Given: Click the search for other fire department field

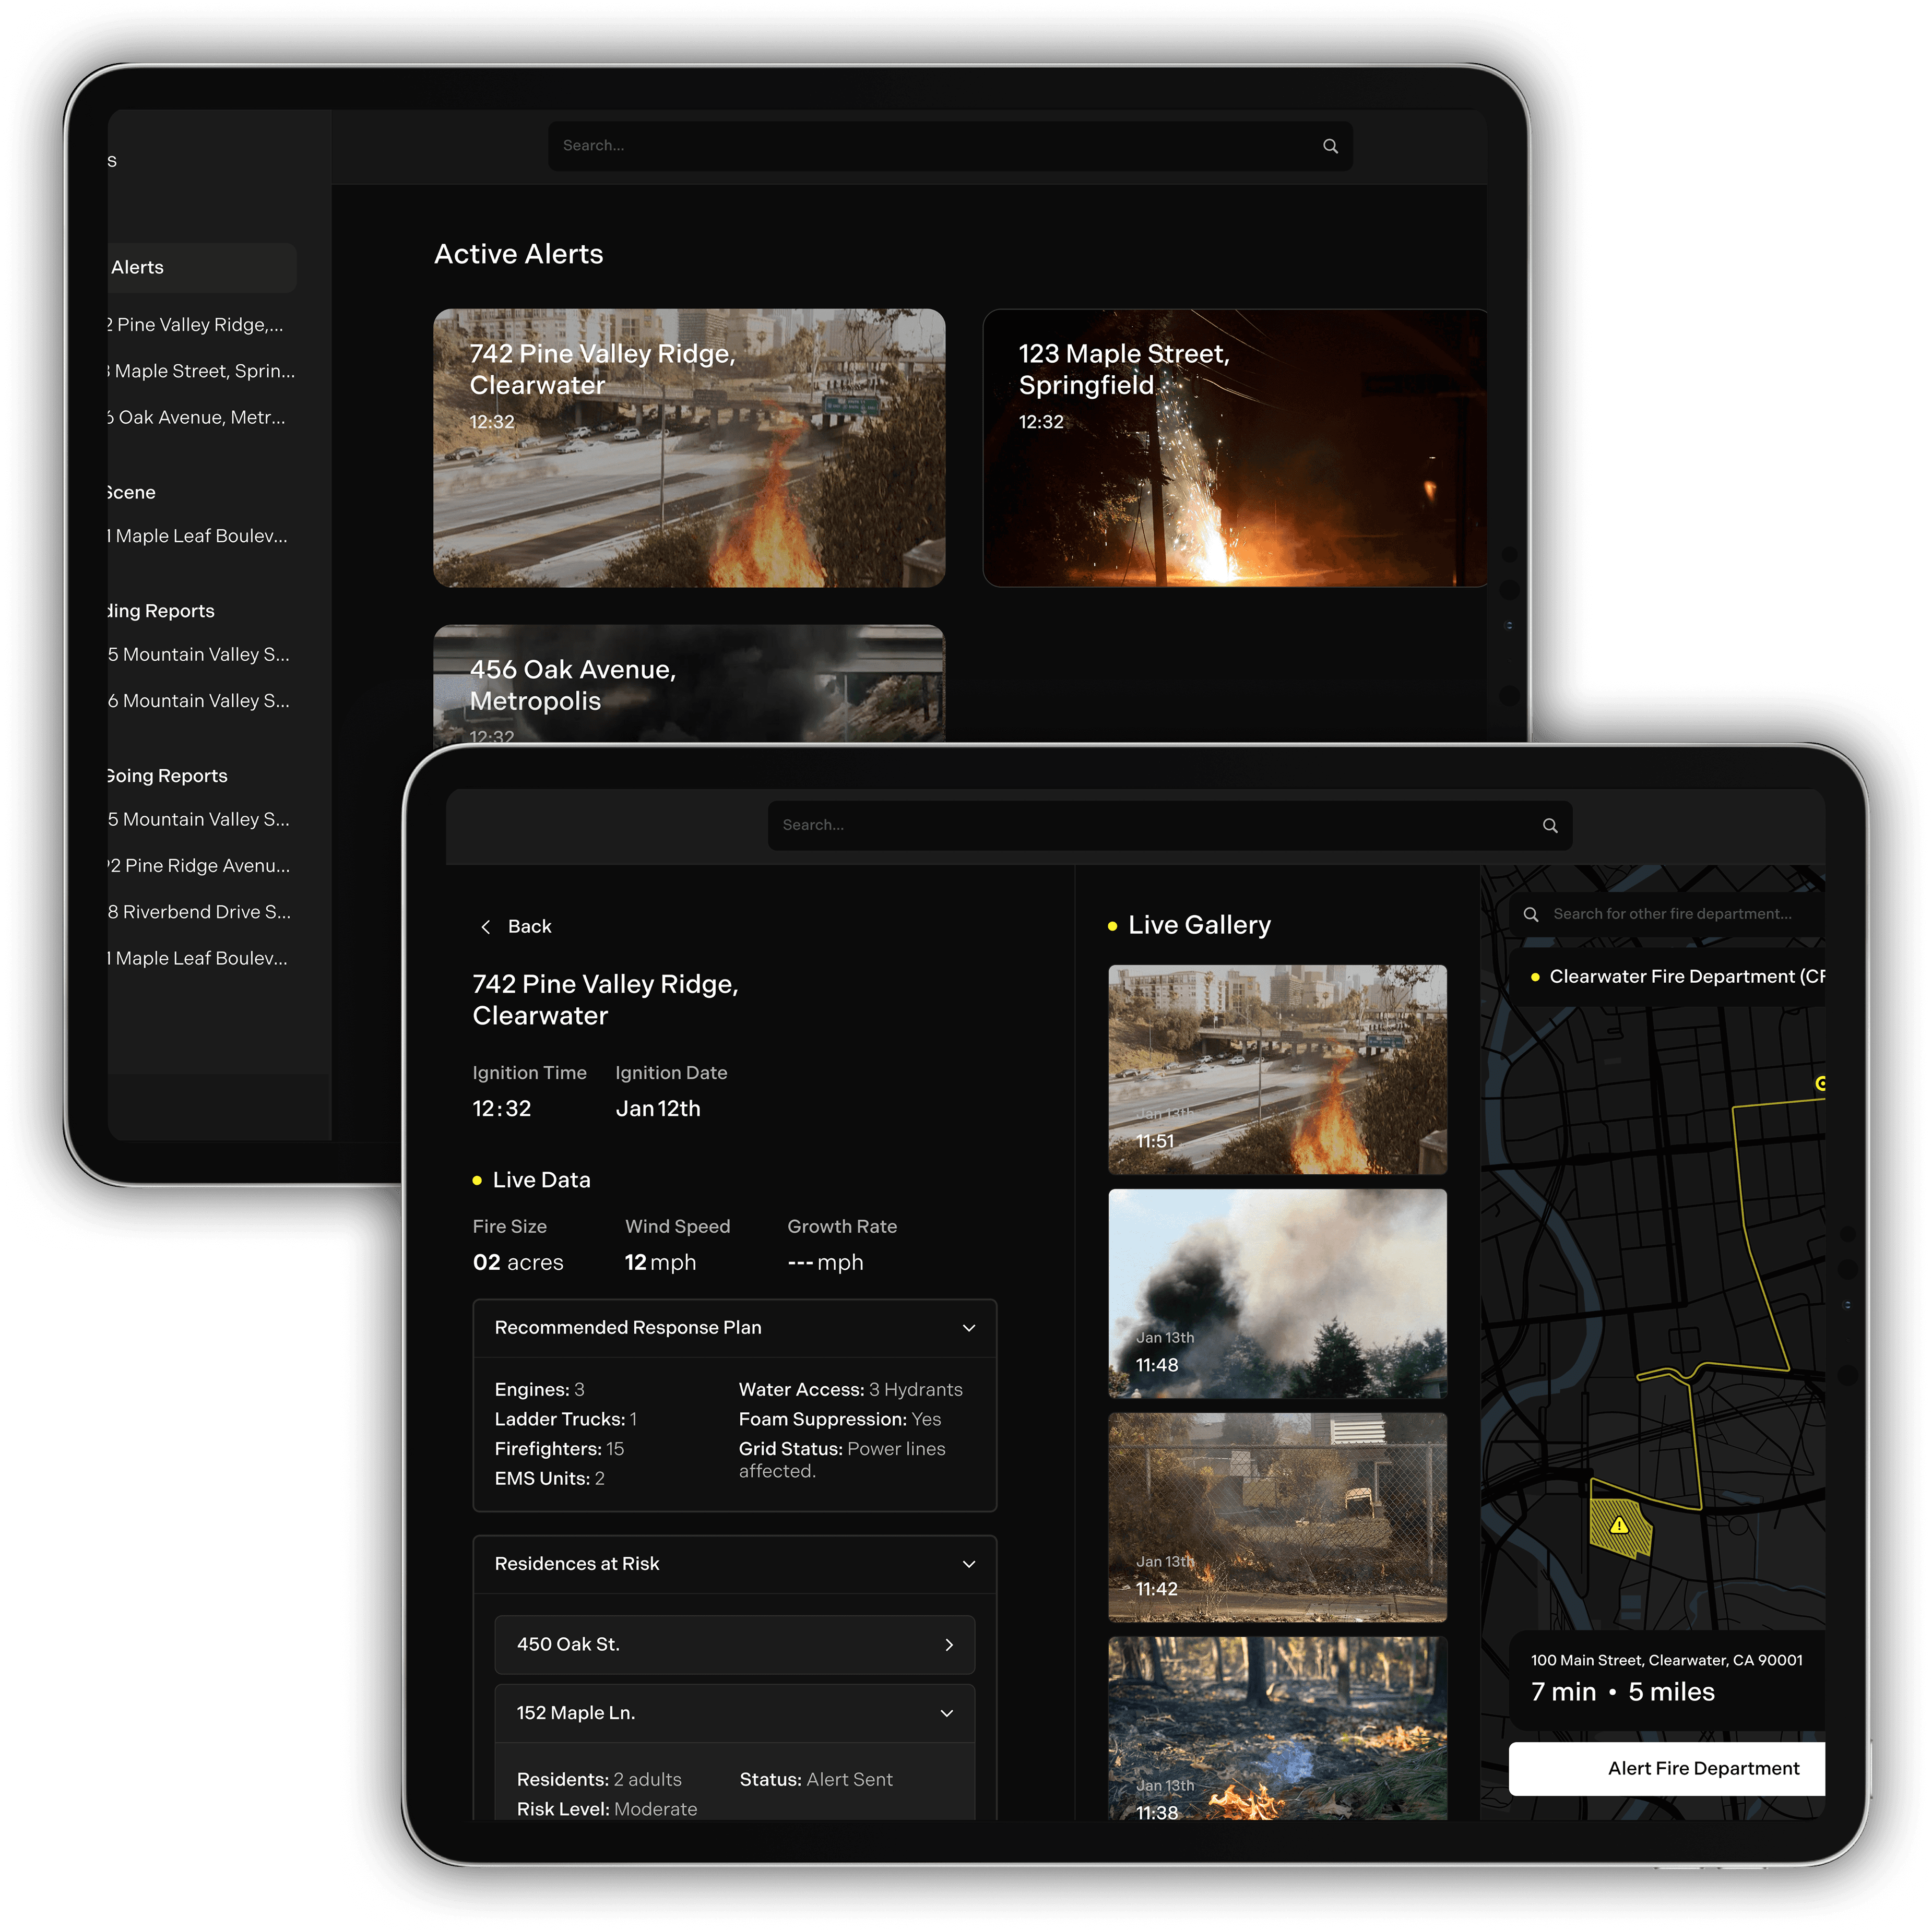Looking at the screenshot, I should [1672, 914].
